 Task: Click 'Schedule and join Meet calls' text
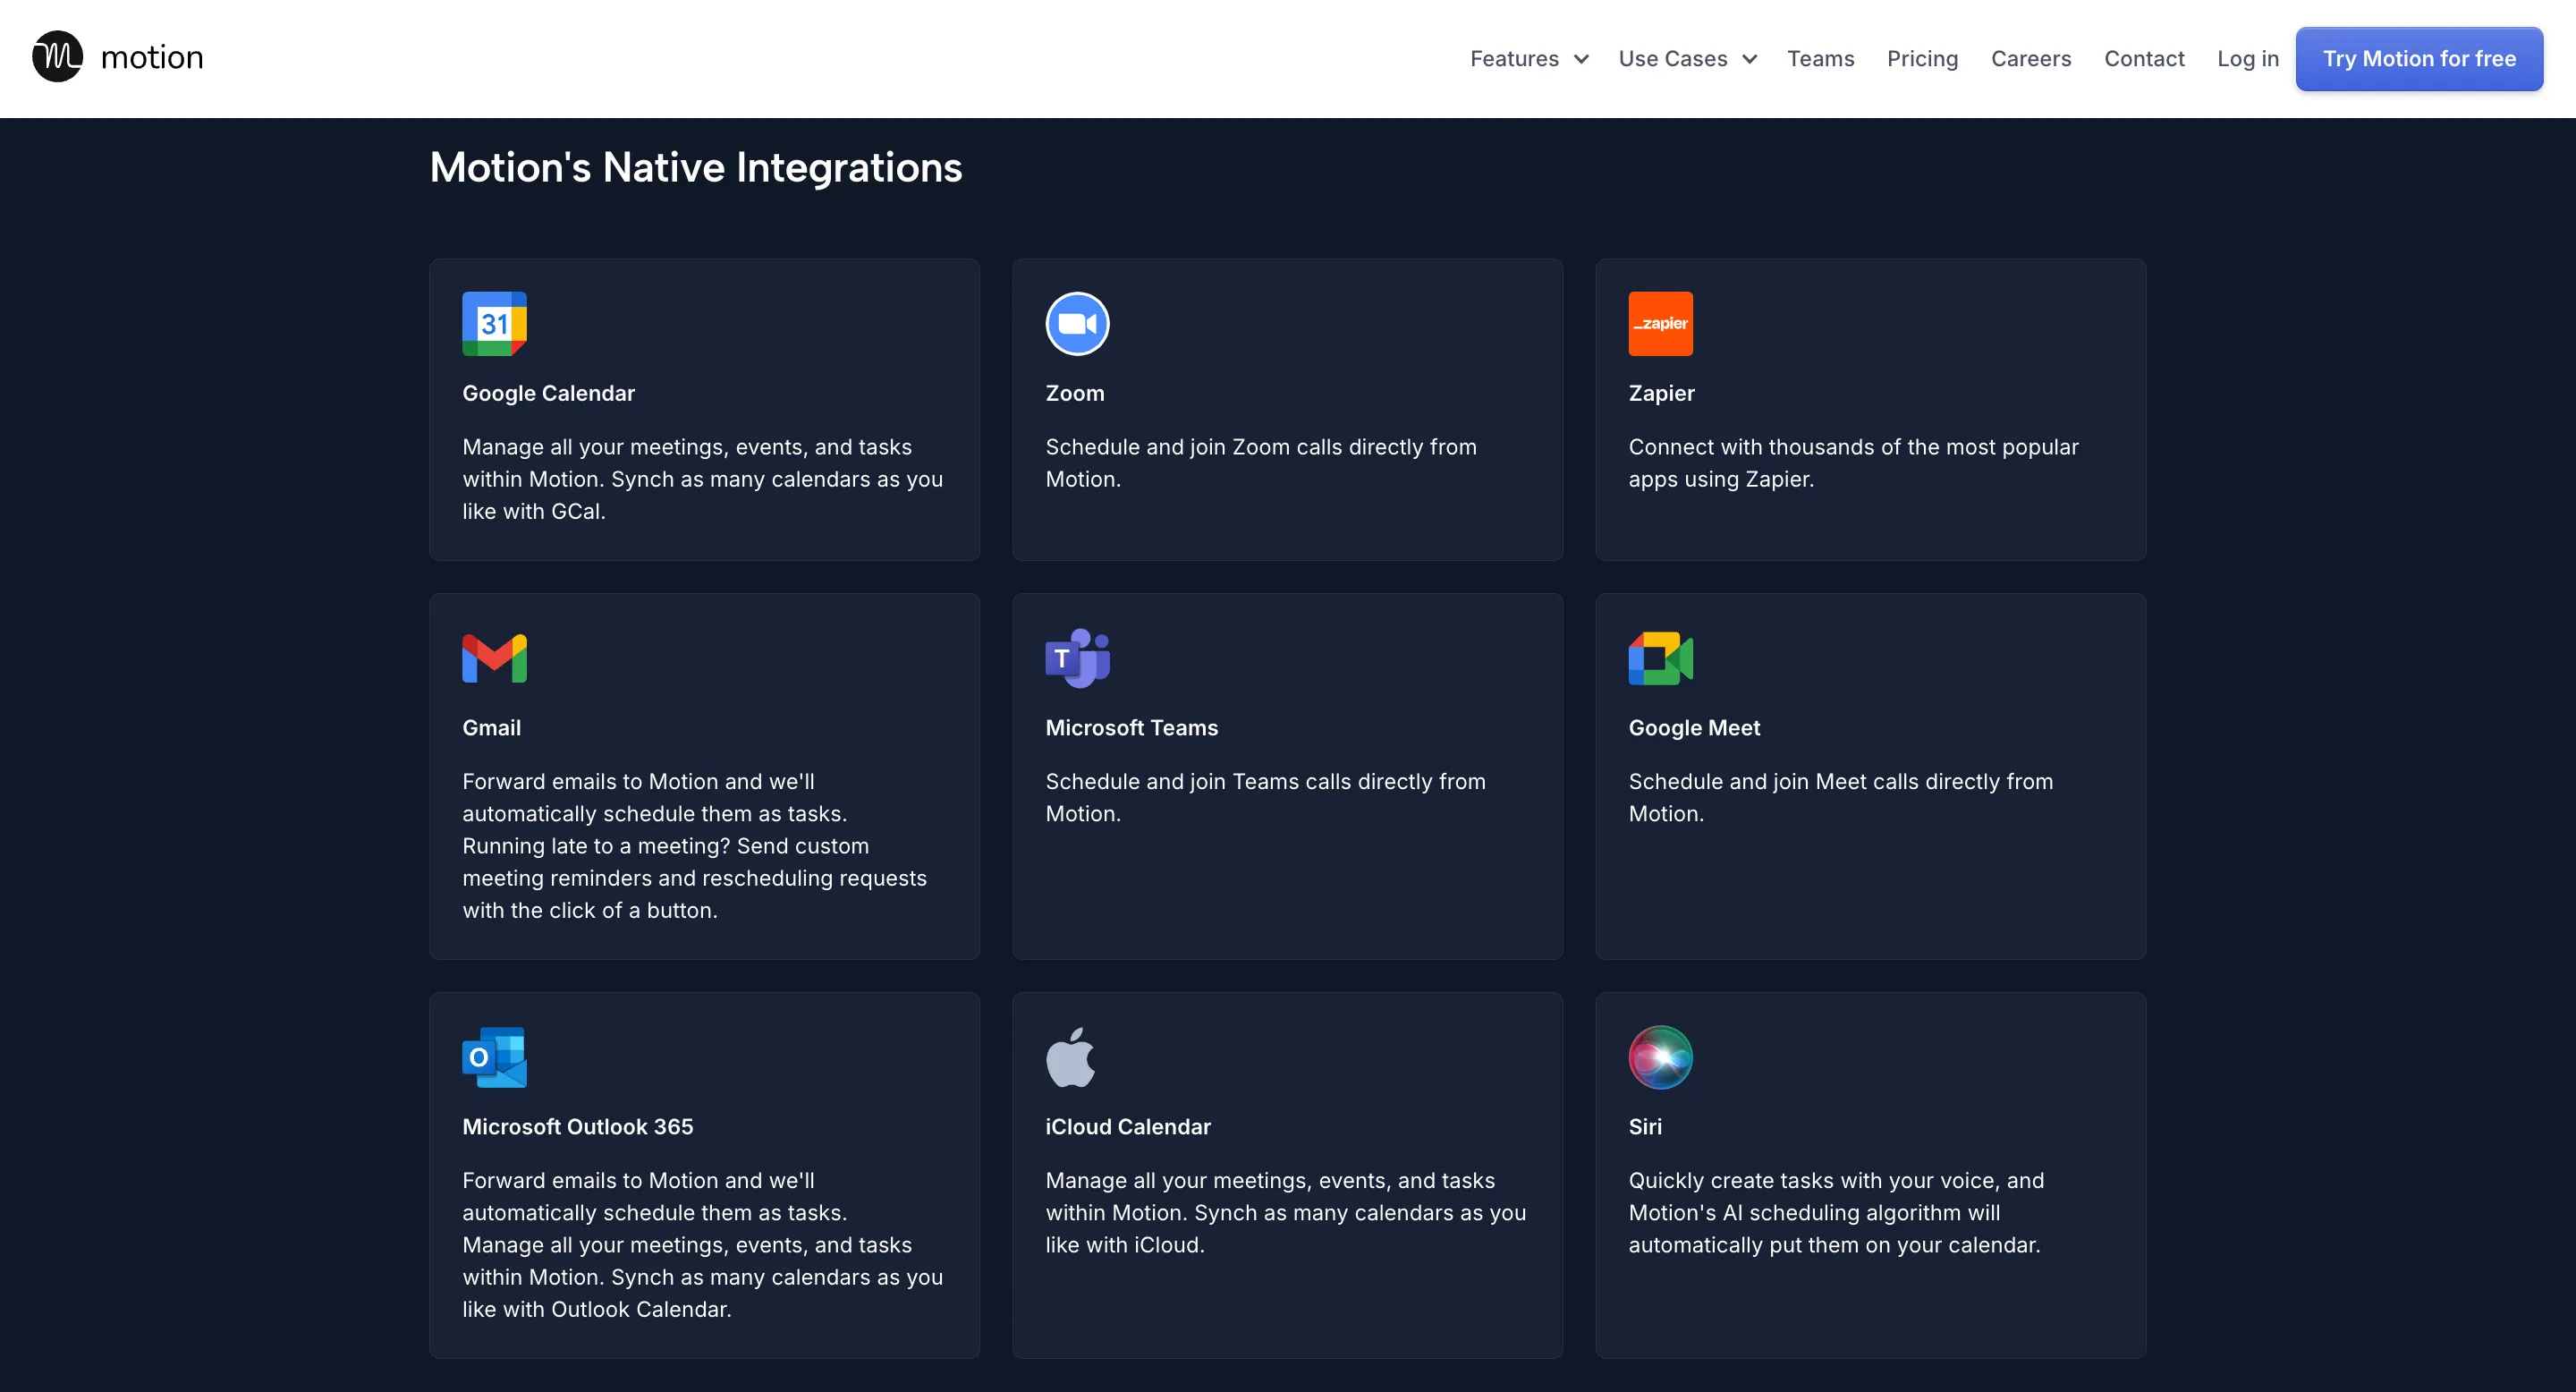tap(1840, 797)
